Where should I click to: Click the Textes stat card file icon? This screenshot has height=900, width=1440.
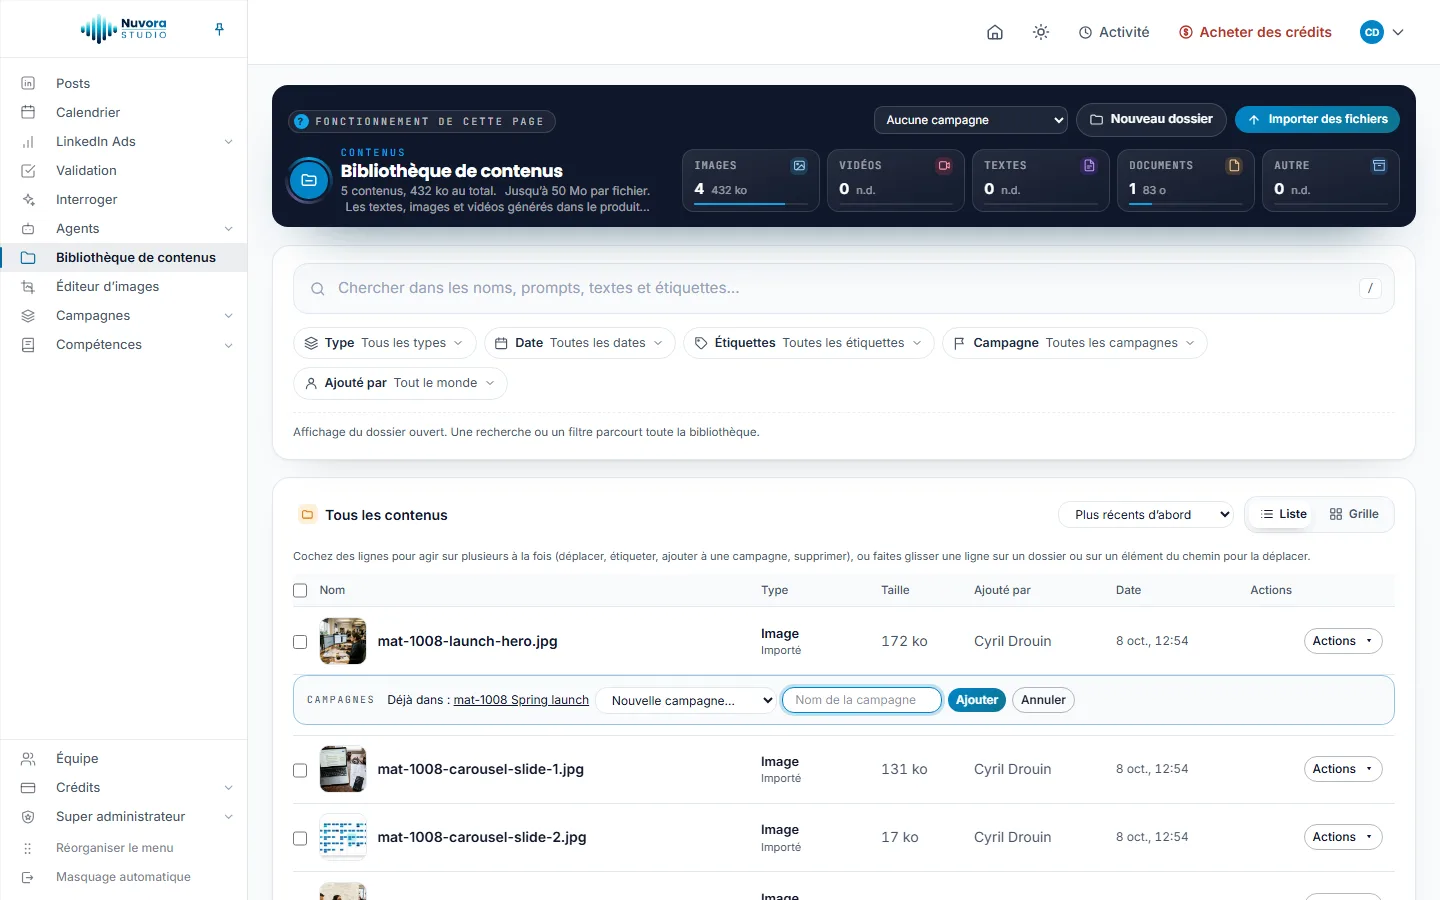[1089, 166]
